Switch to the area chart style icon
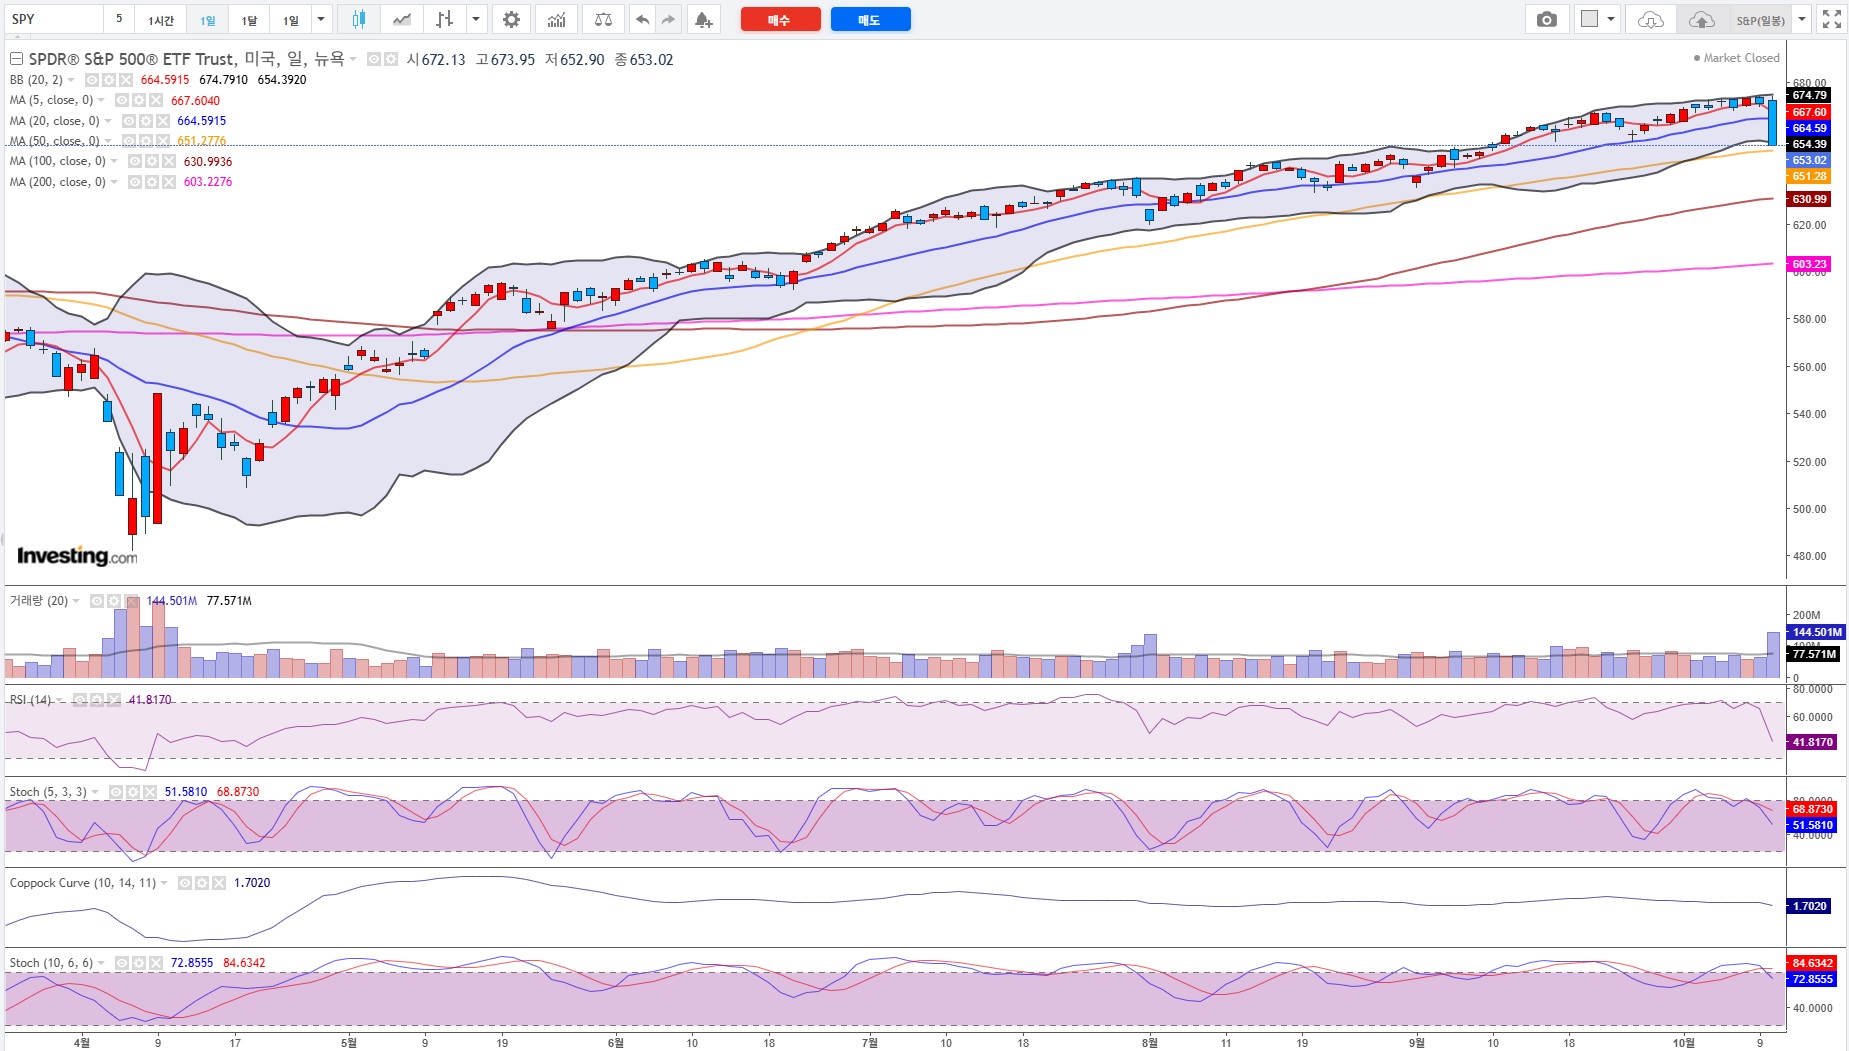This screenshot has width=1849, height=1051. point(402,19)
